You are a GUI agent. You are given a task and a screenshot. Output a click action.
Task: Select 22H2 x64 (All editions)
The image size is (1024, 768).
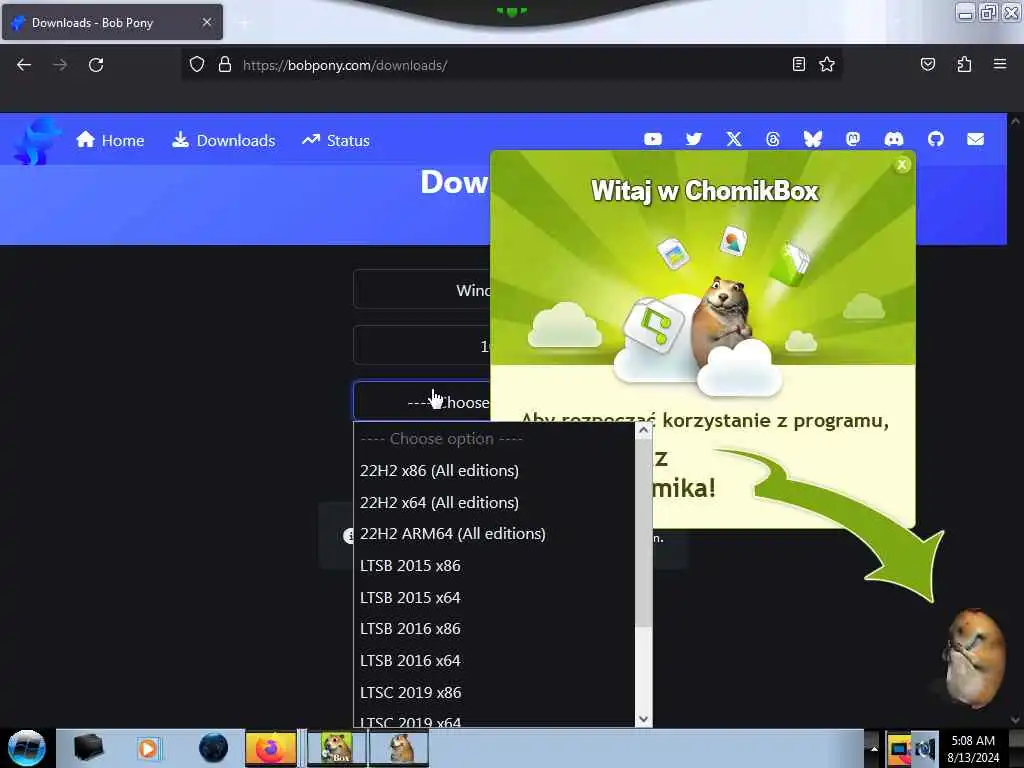tap(494, 502)
